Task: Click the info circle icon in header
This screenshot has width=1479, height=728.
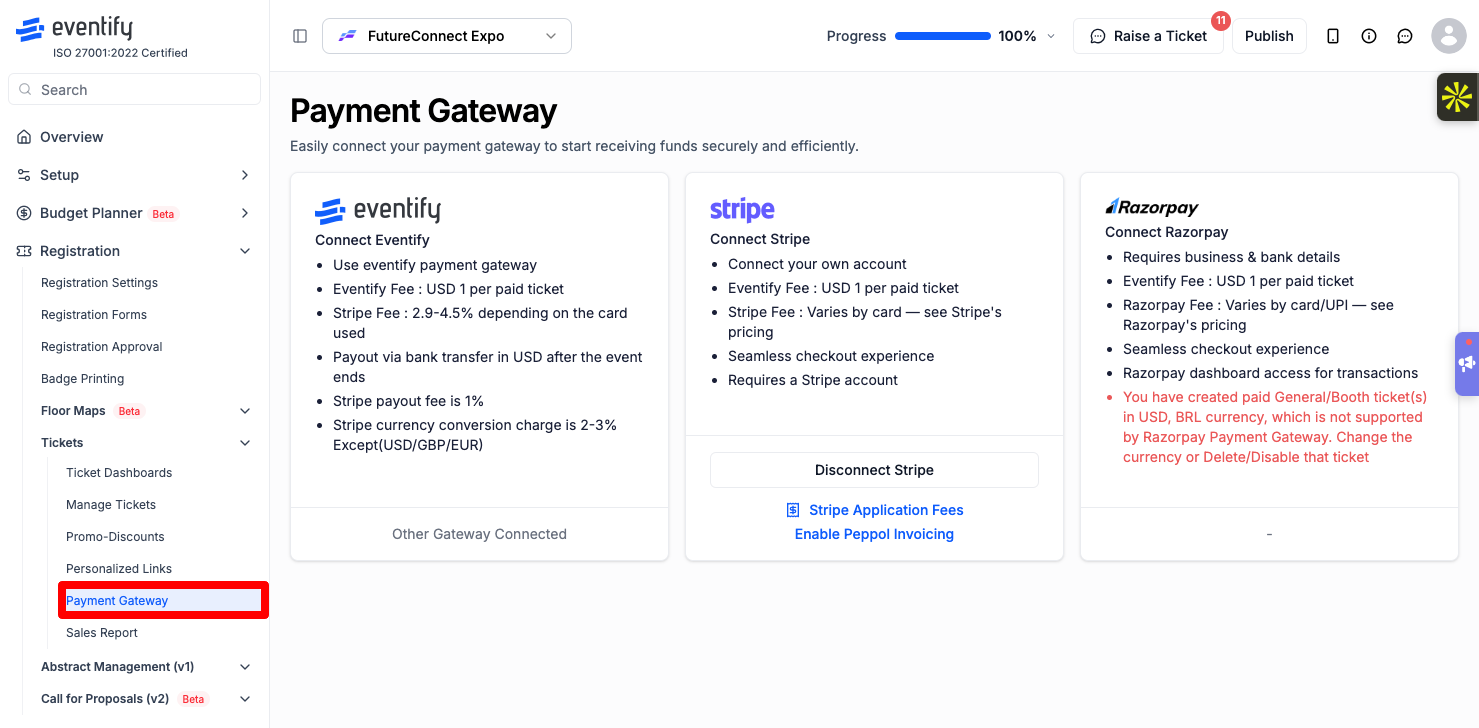Action: pos(1369,36)
